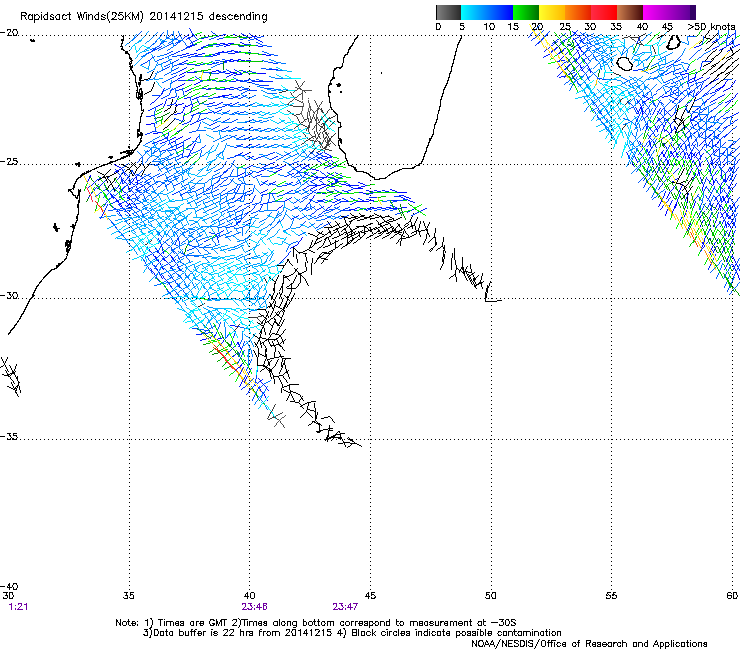The width and height of the screenshot is (740, 650).
Task: Click the purple time label '1:21'
Action: (18, 607)
